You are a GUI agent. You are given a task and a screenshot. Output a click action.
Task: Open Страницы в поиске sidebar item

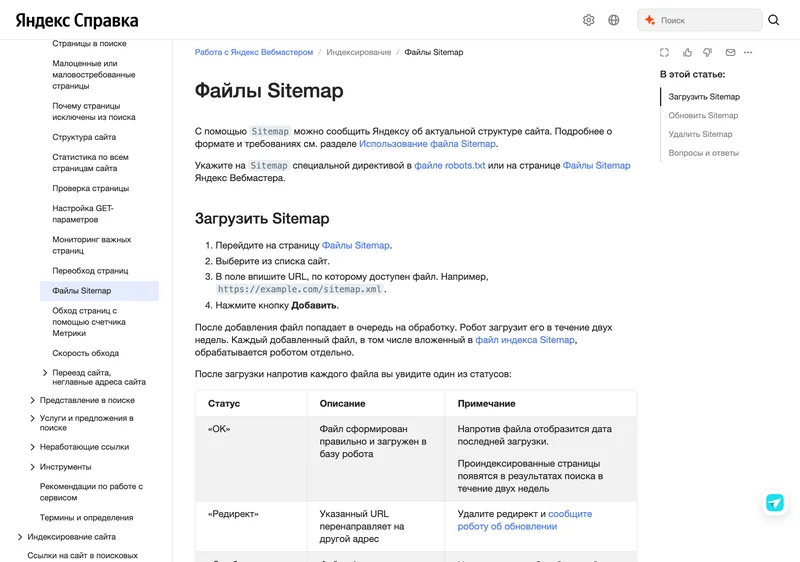89,43
